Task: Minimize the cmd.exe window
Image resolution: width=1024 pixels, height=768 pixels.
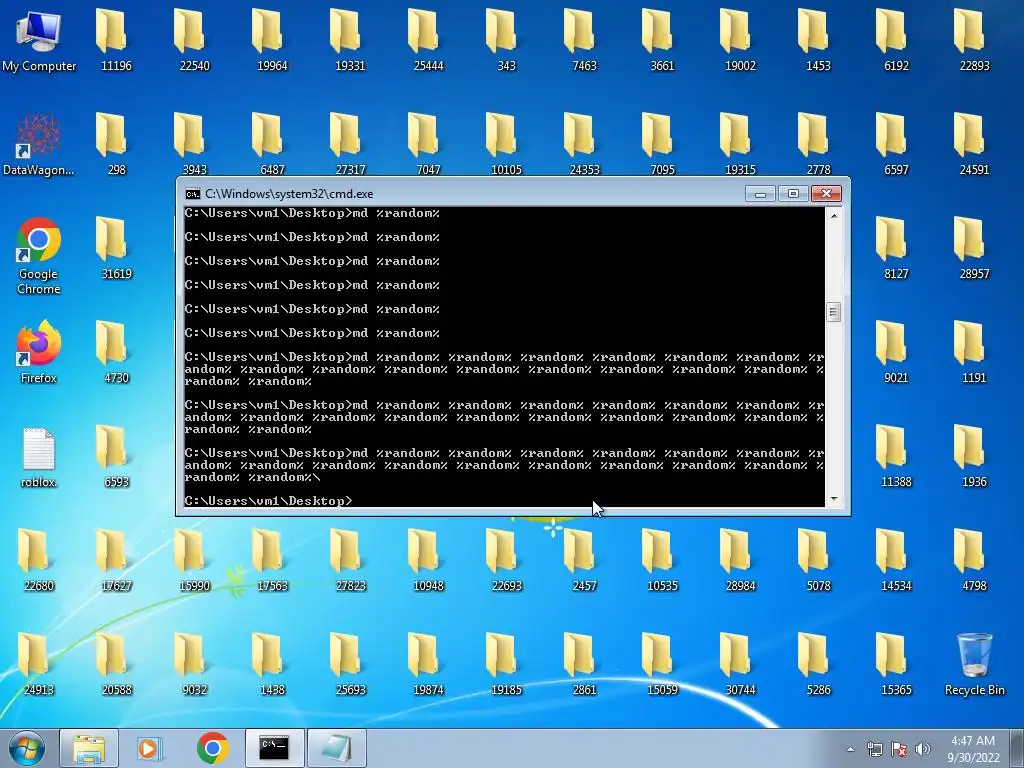Action: coord(760,194)
